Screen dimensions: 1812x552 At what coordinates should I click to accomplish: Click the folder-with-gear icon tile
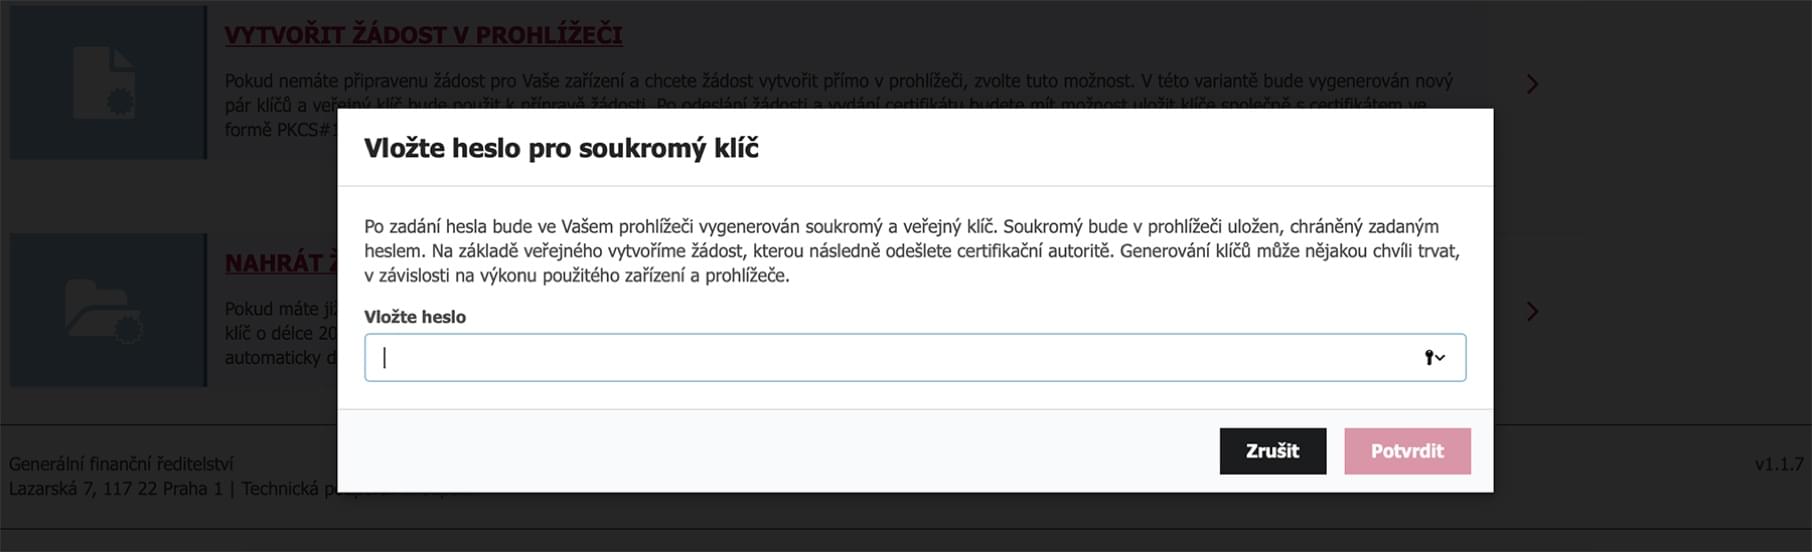(108, 310)
